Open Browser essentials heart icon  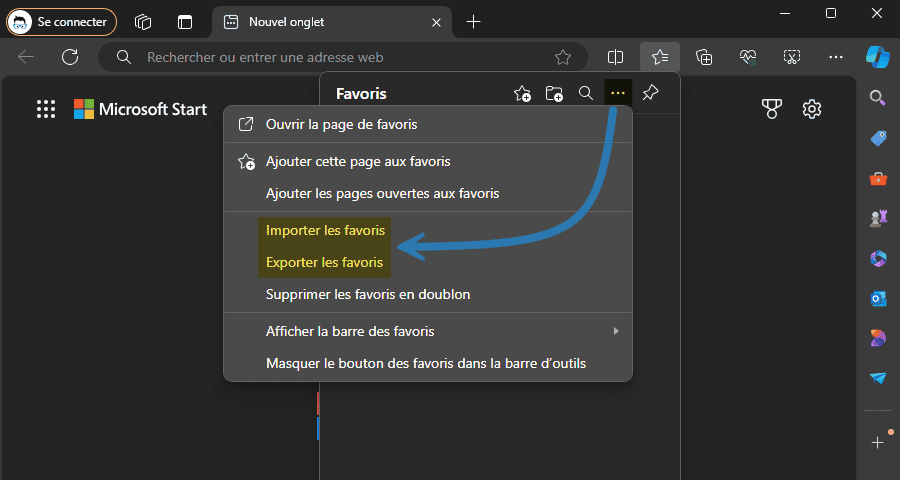[748, 57]
